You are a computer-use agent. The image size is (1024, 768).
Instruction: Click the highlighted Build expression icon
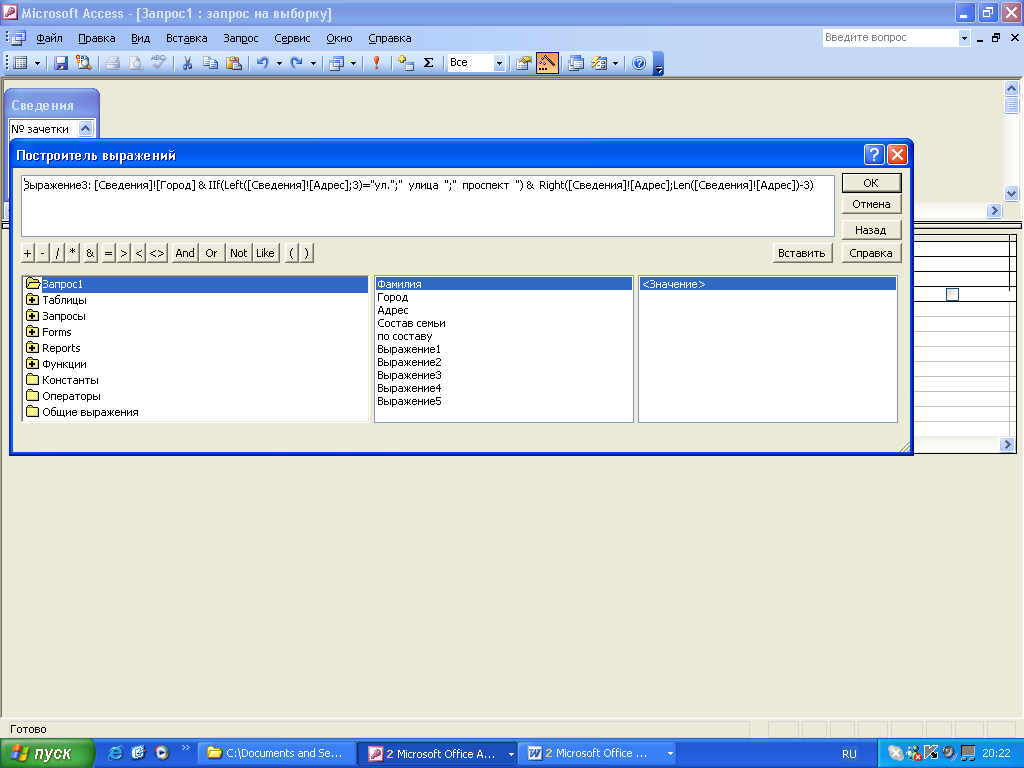click(547, 63)
